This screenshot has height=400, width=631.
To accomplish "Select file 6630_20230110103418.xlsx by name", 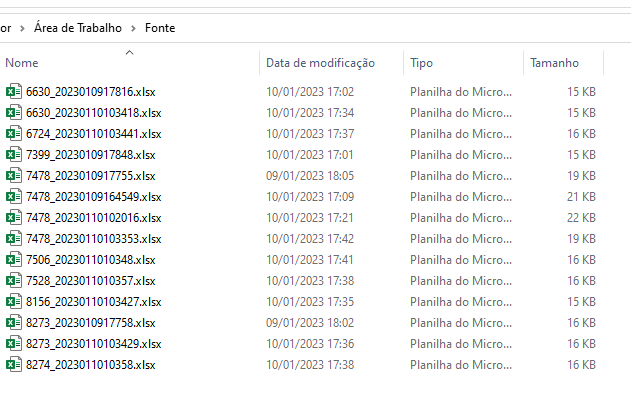I will (94, 113).
